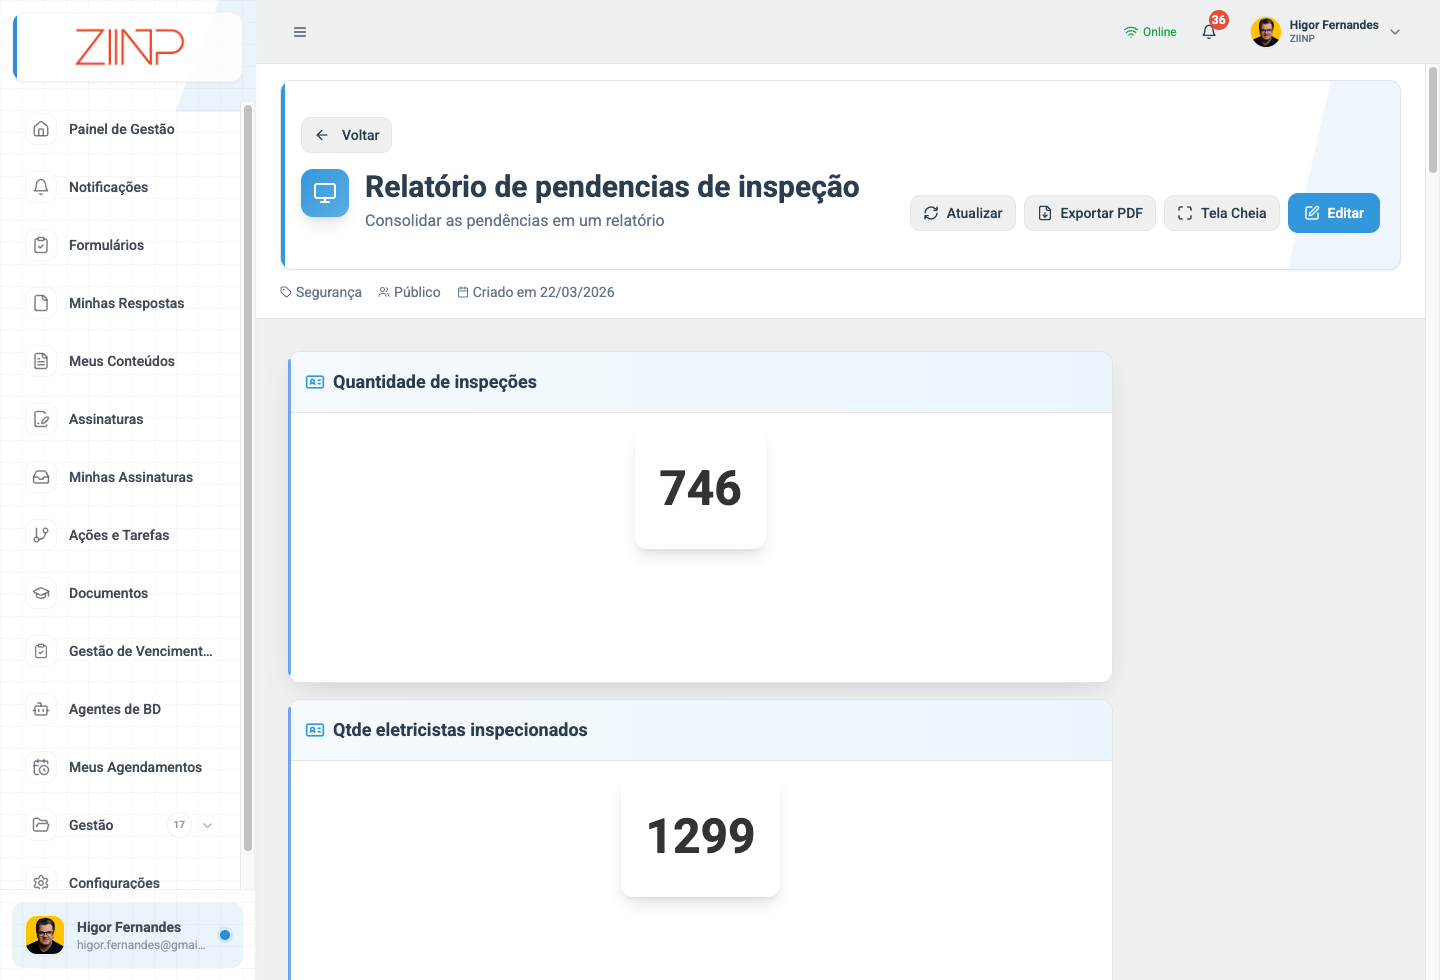Click the Público visibility label
Viewport: 1440px width, 980px height.
(409, 292)
